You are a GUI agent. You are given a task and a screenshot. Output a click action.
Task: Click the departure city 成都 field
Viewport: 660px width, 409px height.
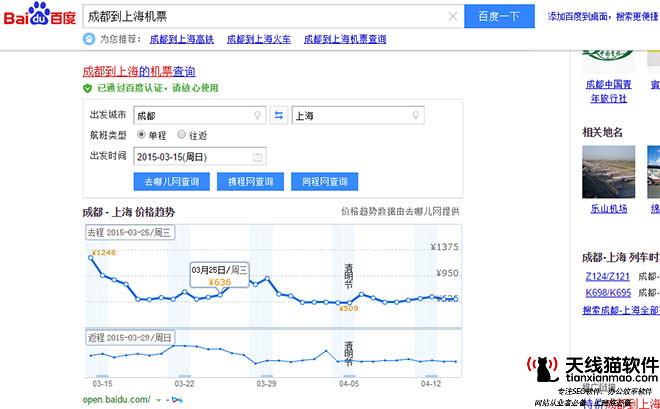pos(200,115)
